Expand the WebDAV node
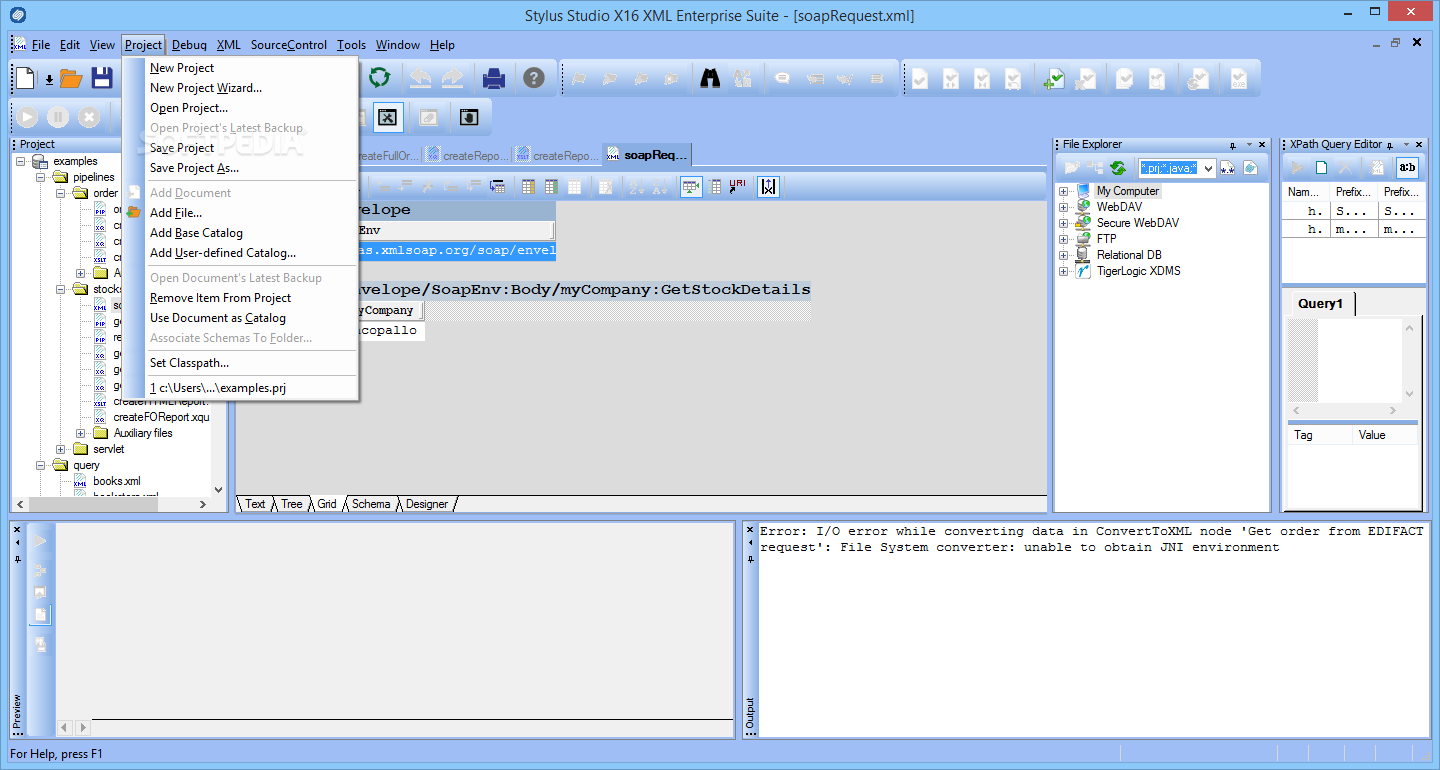The image size is (1440, 770). (1064, 207)
